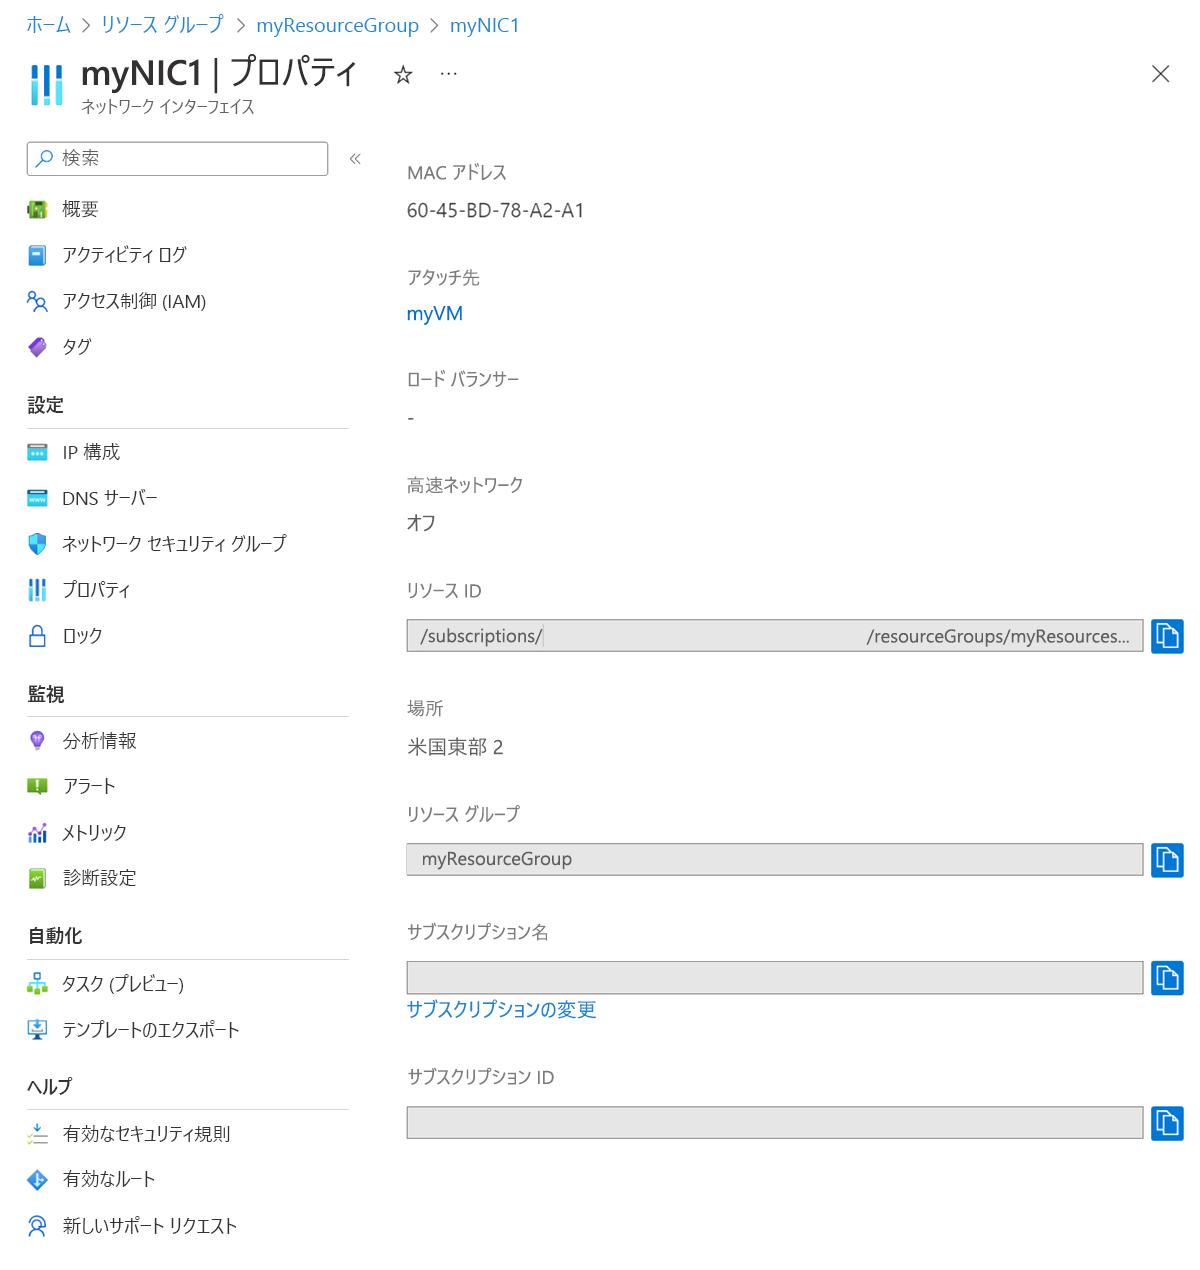1200x1270 pixels.
Task: Click the DNS サーバー icon
Action: click(x=37, y=498)
